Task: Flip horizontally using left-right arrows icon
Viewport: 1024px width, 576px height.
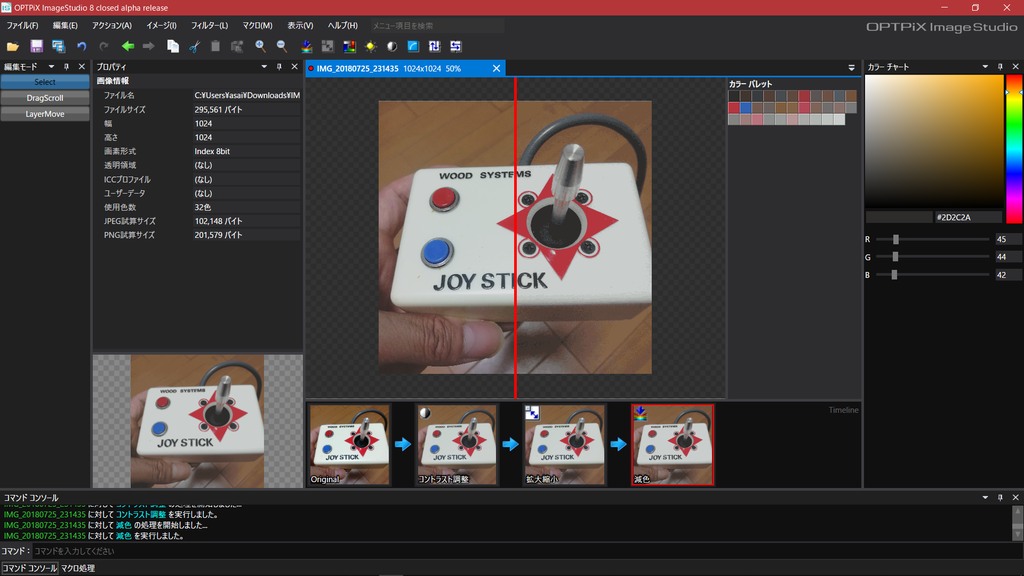Action: coord(456,46)
